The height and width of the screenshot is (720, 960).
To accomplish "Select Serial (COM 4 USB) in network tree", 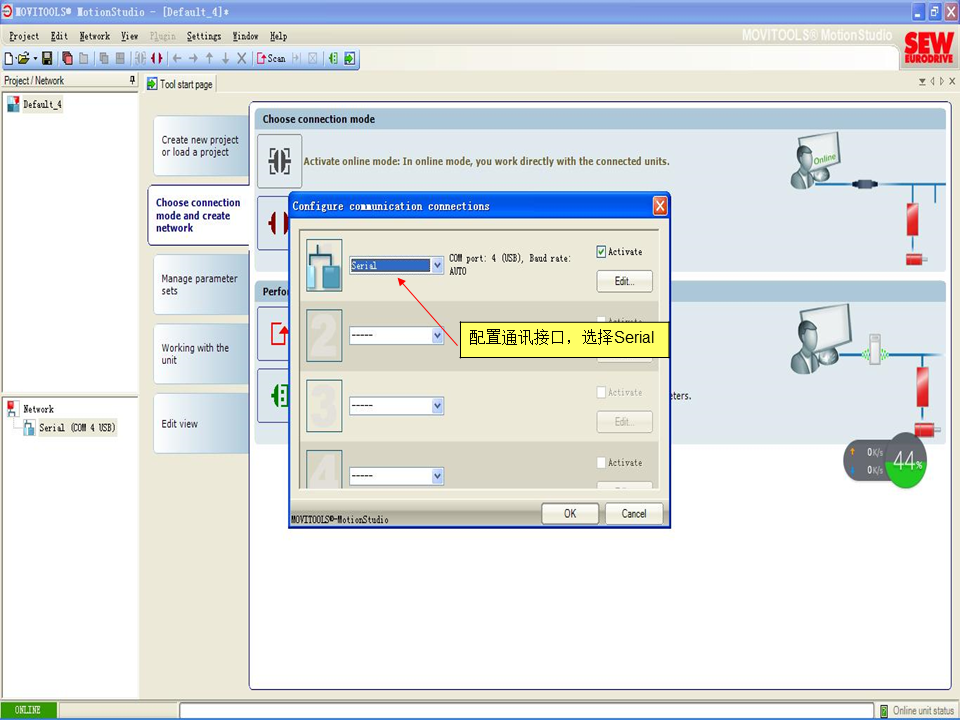I will (77, 428).
